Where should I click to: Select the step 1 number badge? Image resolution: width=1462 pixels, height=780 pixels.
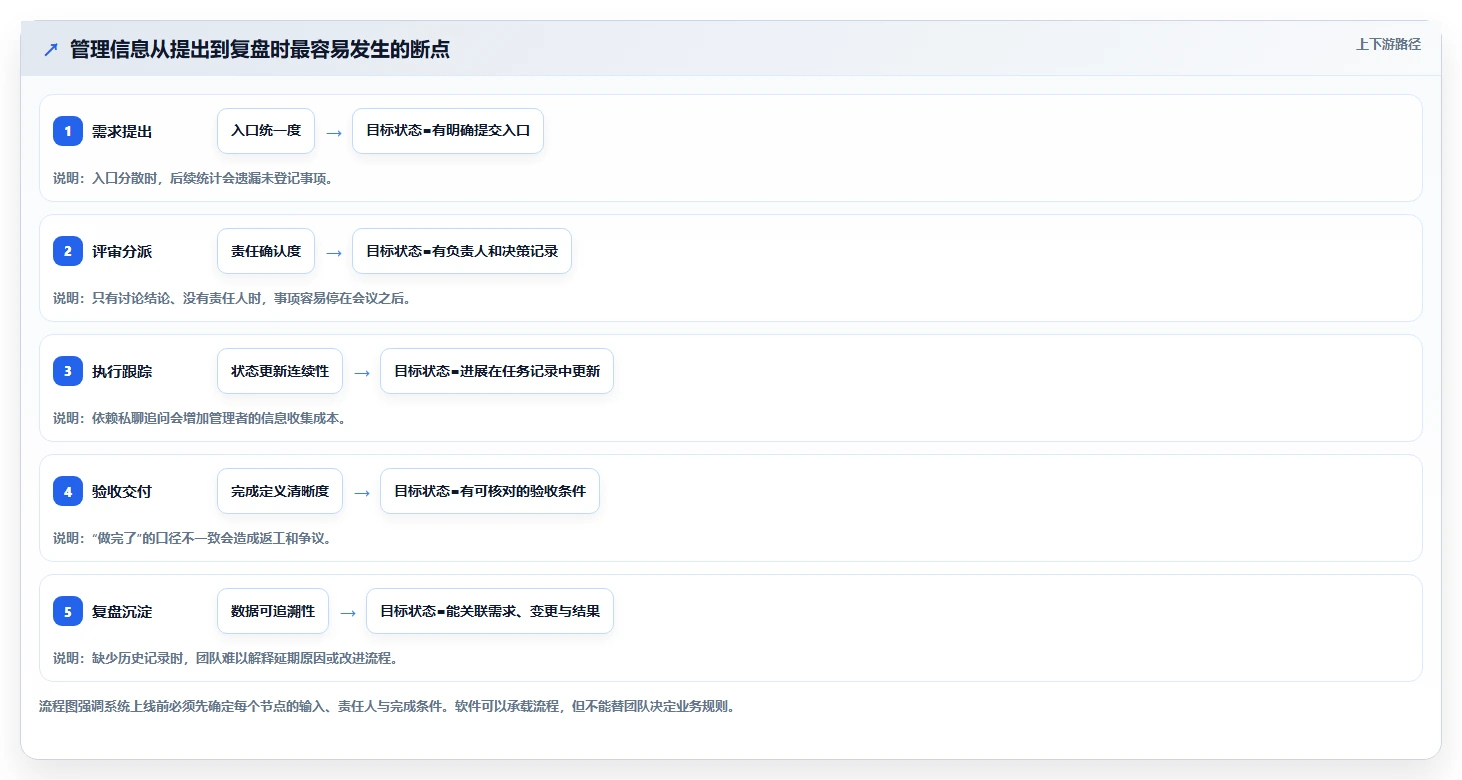(68, 131)
